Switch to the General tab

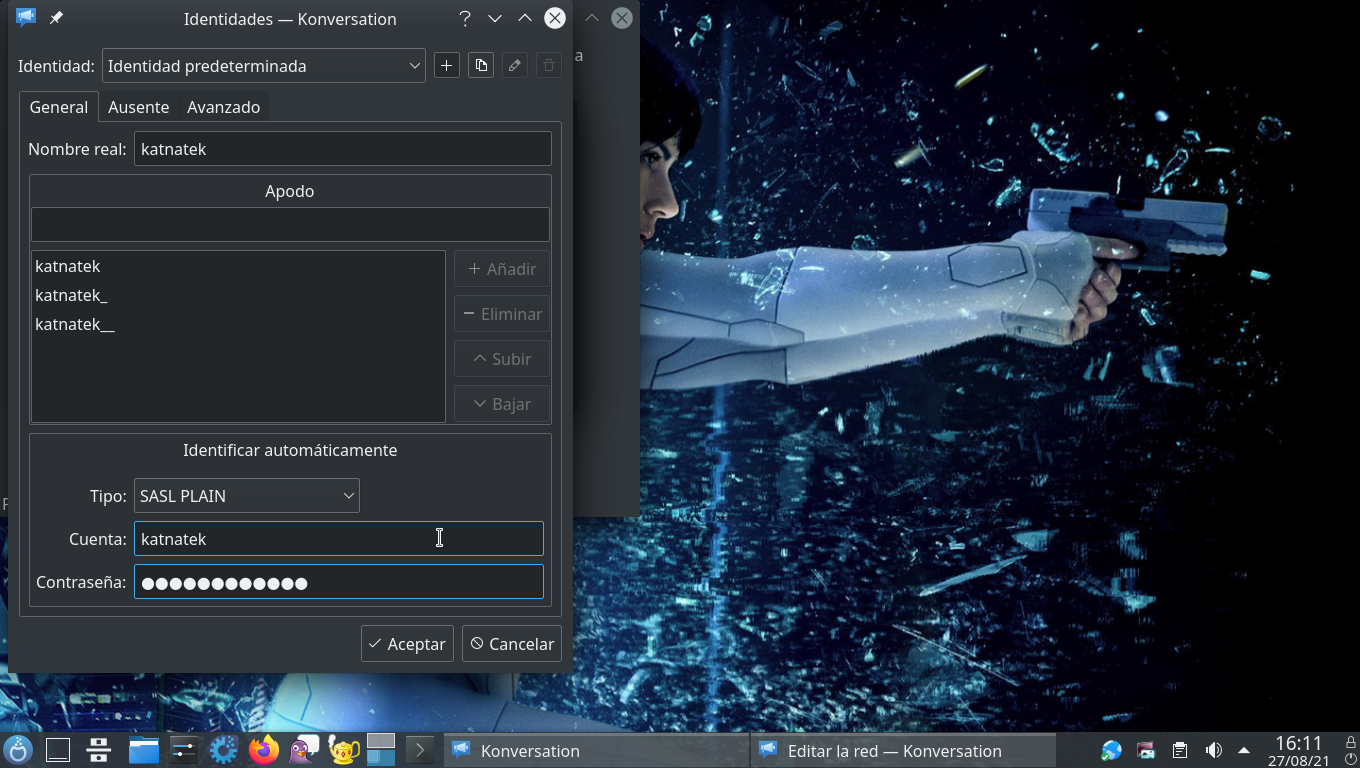pyautogui.click(x=59, y=107)
